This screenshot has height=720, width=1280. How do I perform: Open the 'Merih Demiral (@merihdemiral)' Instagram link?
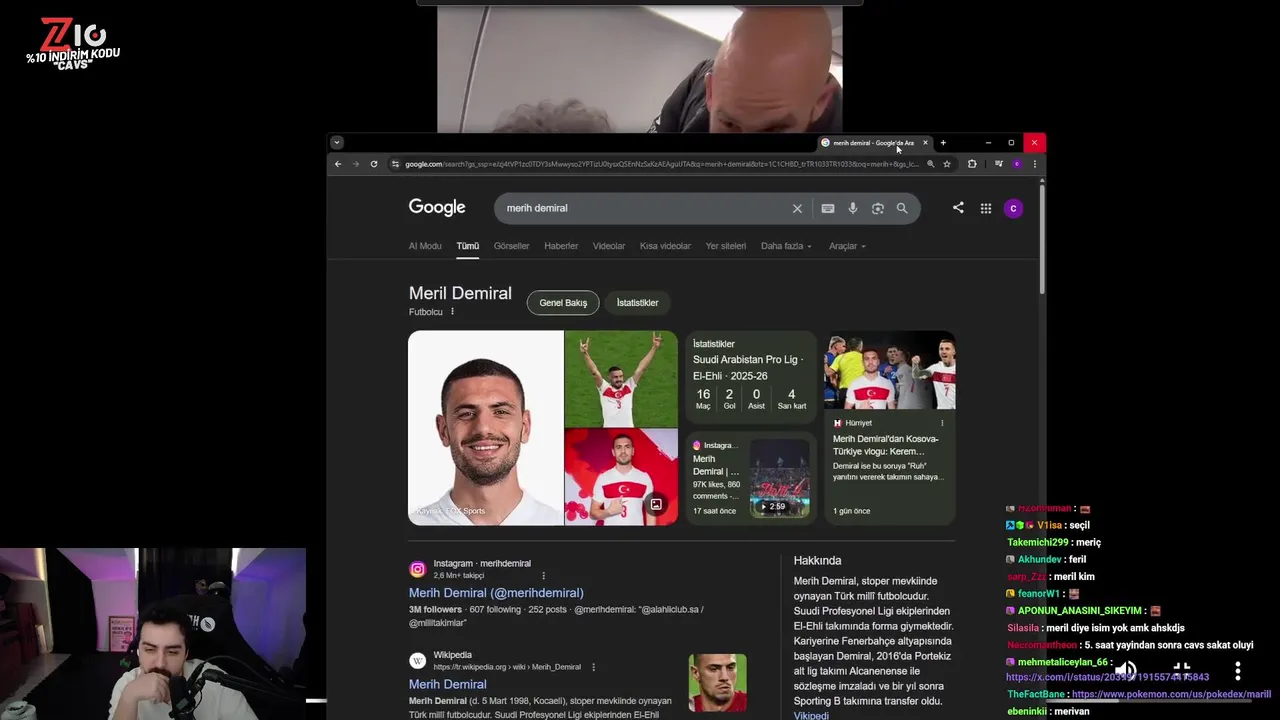coord(496,593)
